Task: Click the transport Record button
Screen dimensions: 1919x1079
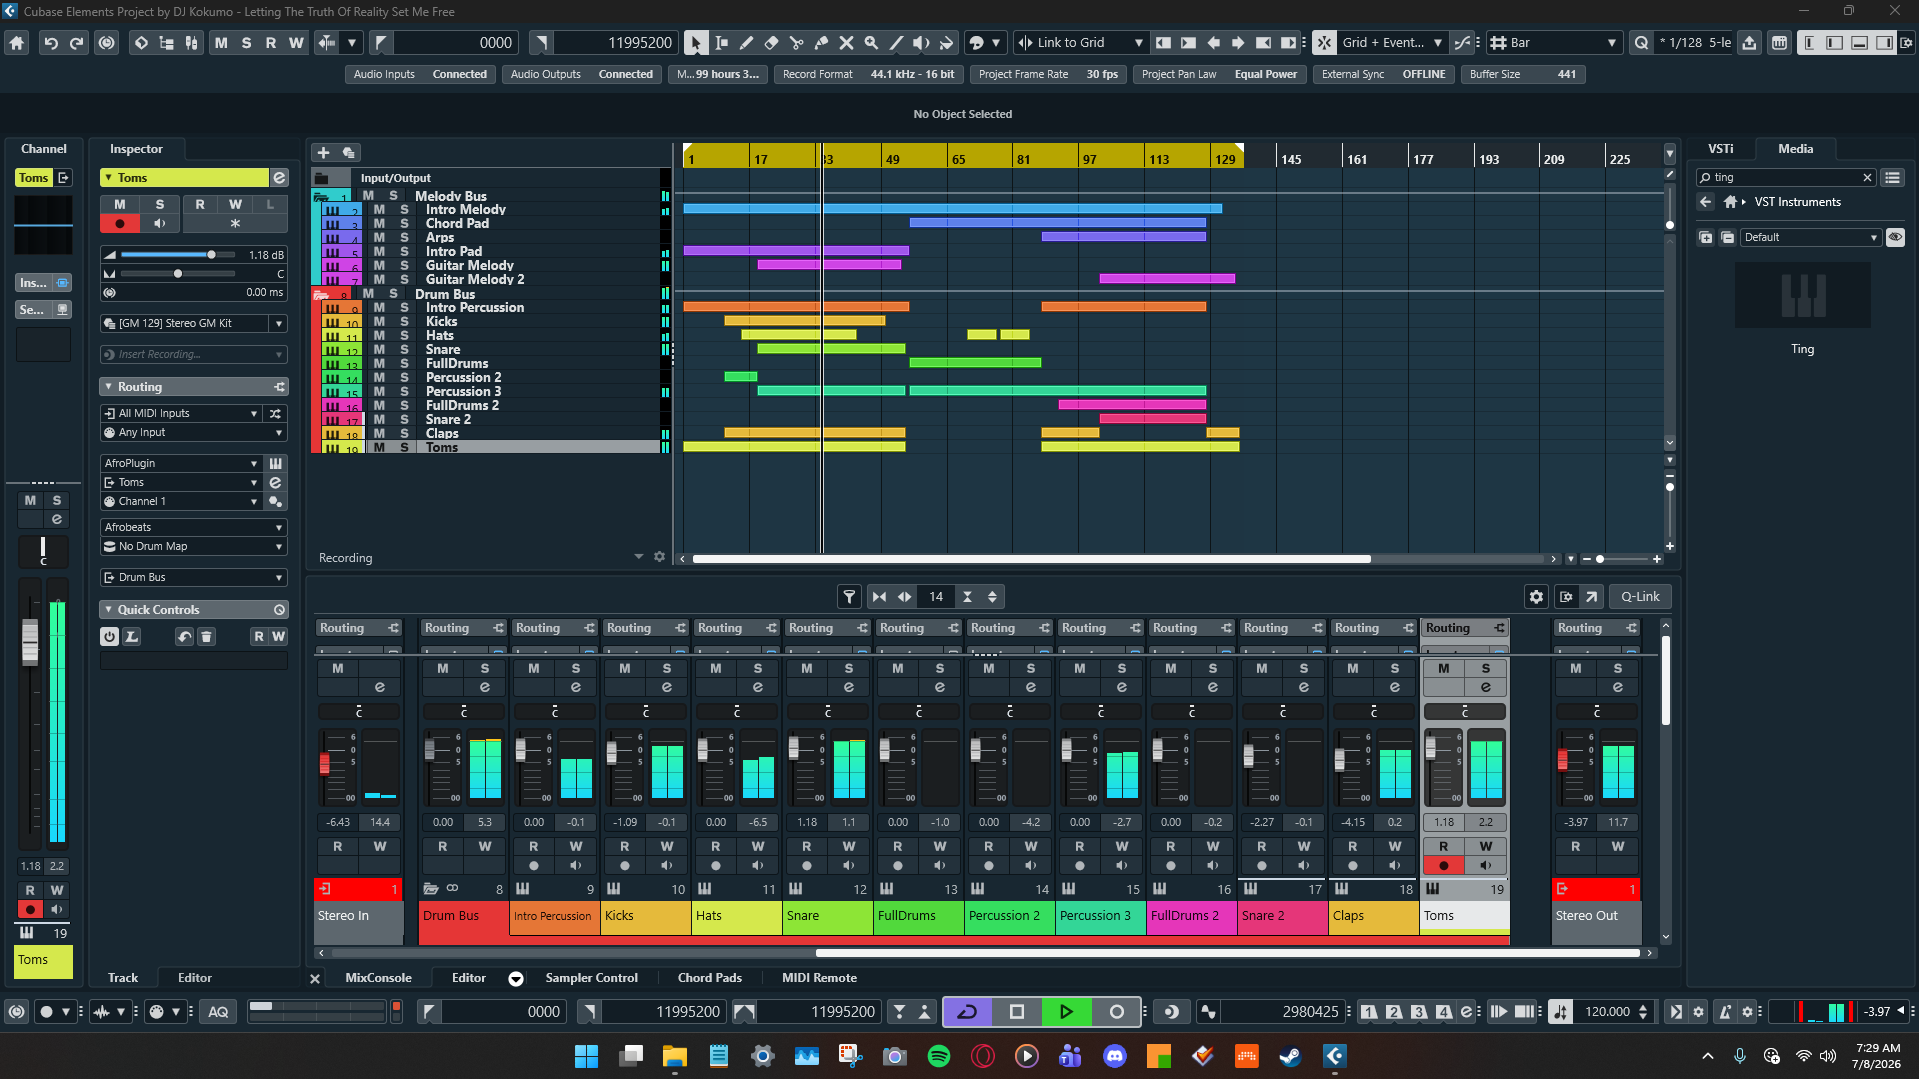Action: [1116, 1012]
